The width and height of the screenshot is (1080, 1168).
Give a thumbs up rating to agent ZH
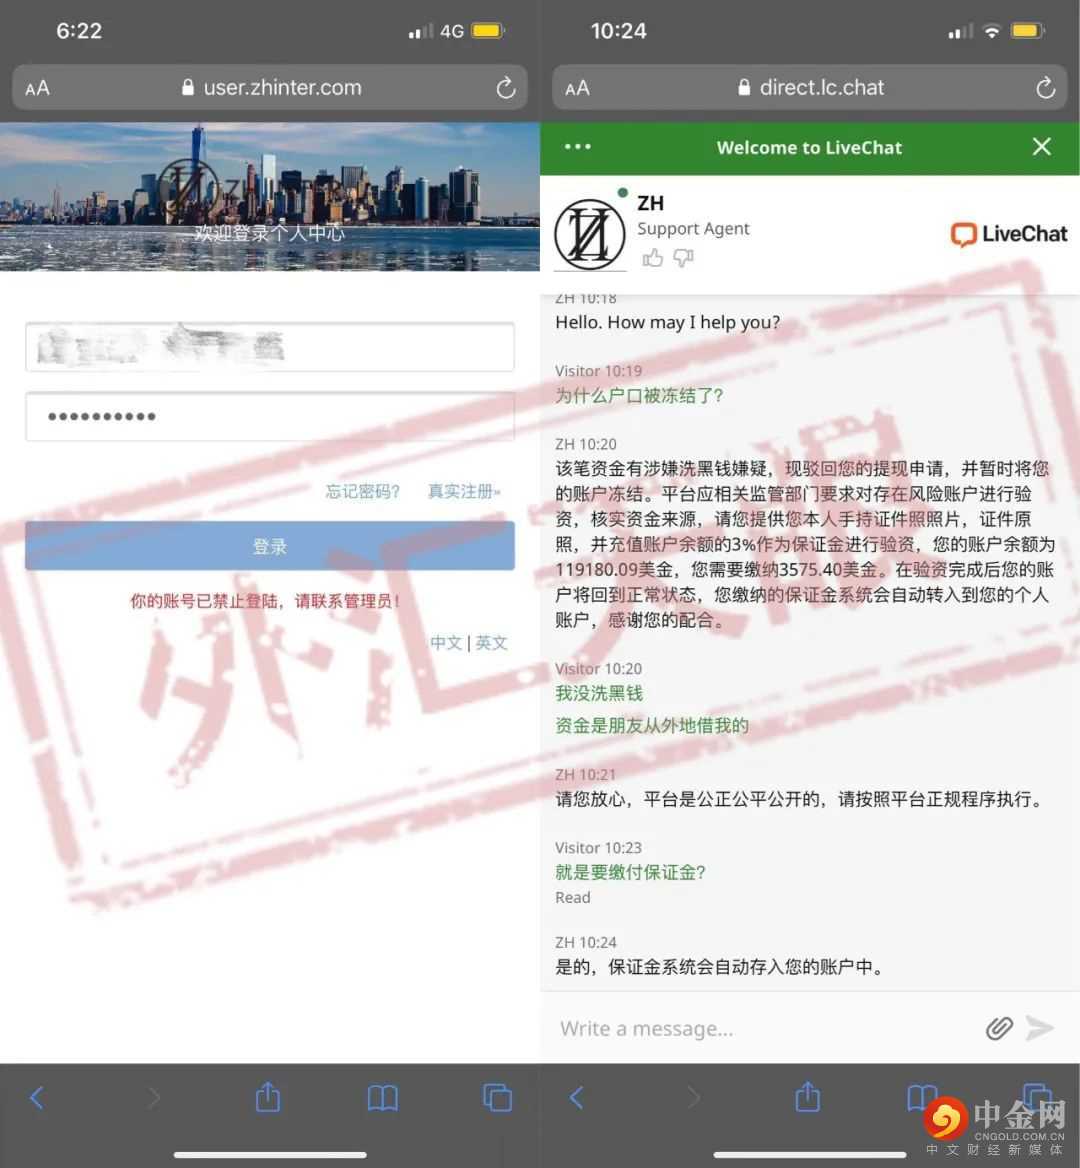(652, 258)
